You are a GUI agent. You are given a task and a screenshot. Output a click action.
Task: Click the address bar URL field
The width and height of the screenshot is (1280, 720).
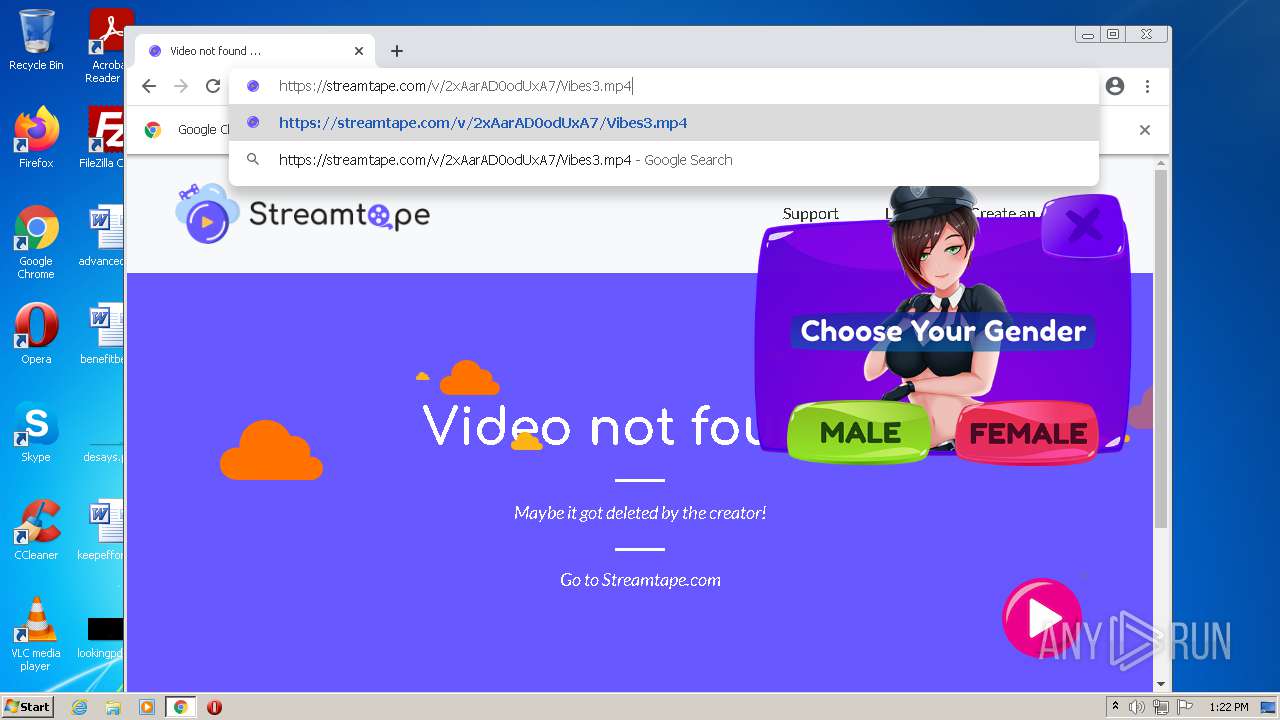pos(664,86)
